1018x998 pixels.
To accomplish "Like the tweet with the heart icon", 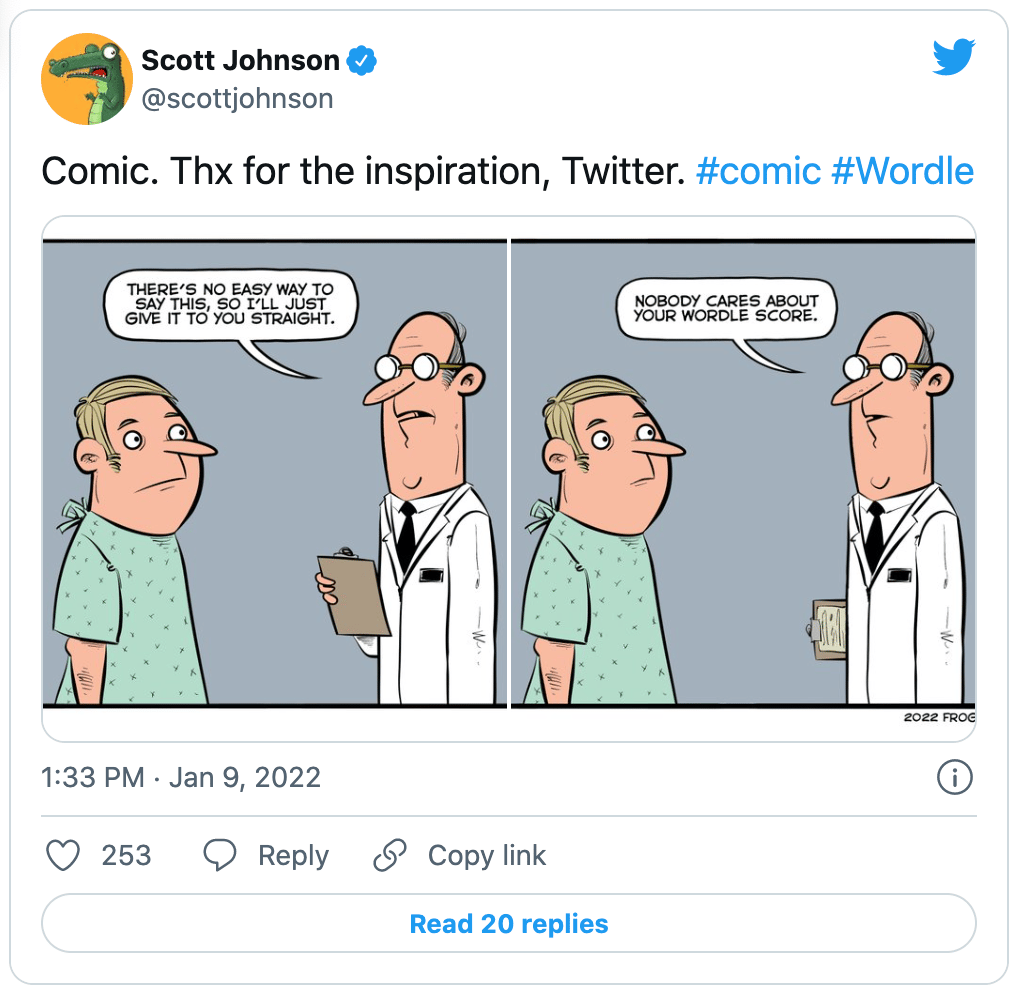I will tap(63, 855).
